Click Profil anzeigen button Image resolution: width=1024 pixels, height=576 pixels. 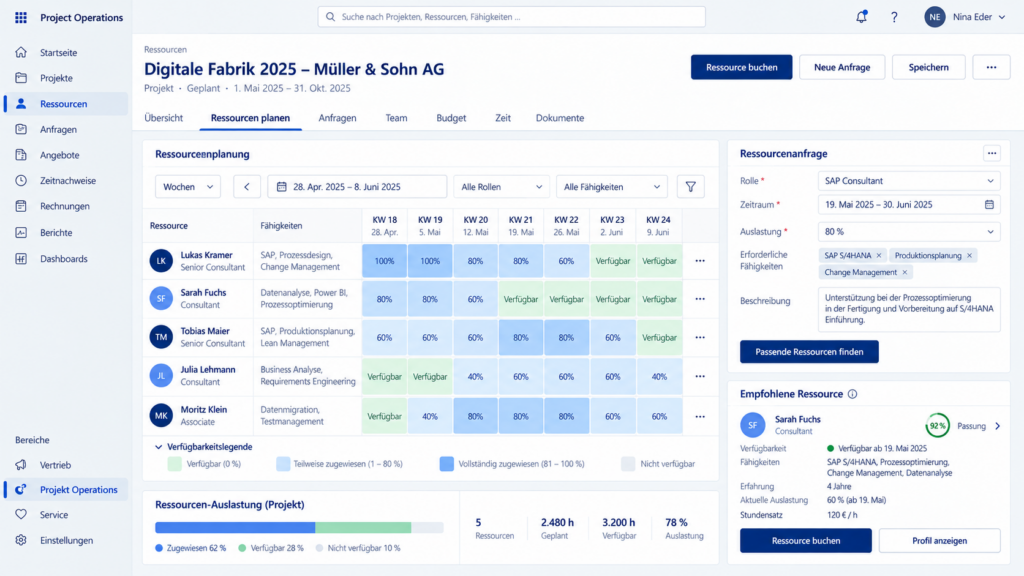pyautogui.click(x=939, y=541)
